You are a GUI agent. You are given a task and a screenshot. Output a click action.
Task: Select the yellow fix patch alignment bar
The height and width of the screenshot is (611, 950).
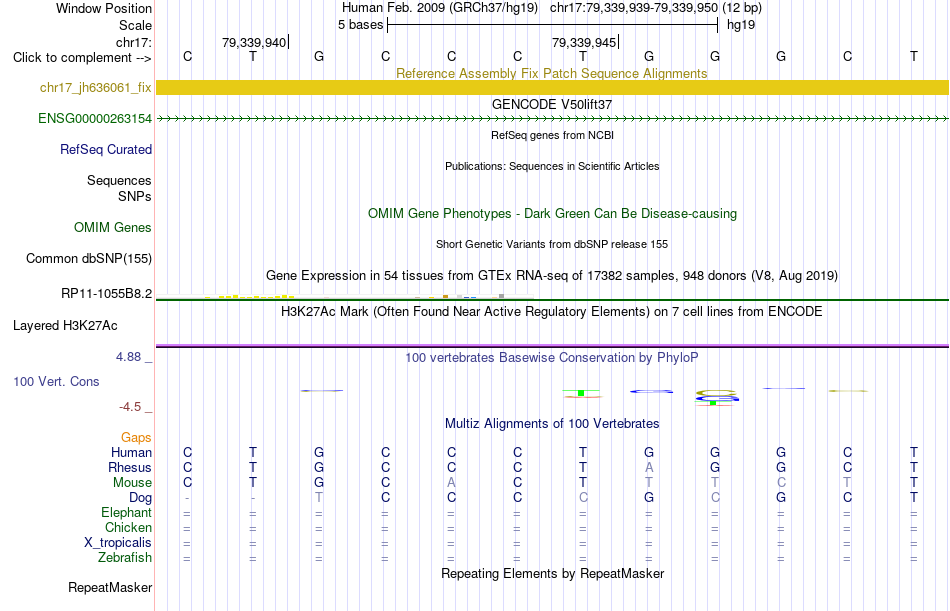552,87
